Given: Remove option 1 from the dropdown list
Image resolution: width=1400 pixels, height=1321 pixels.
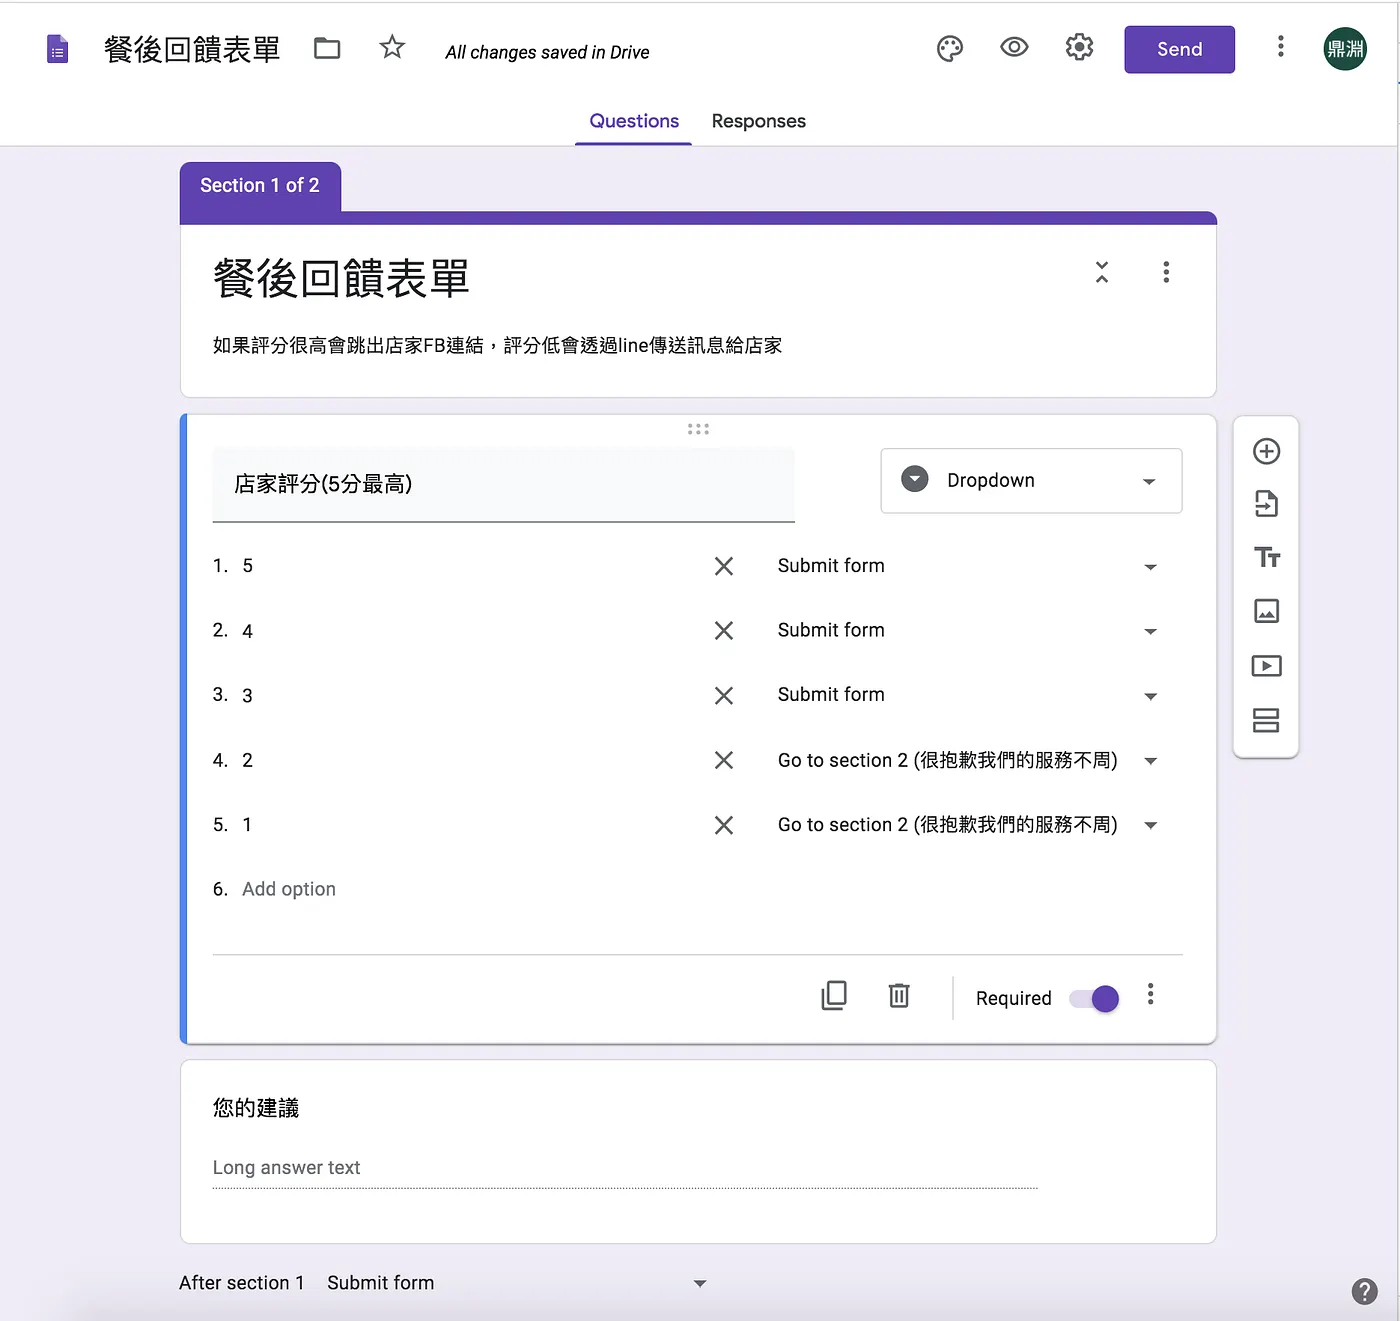Looking at the screenshot, I should 724,825.
